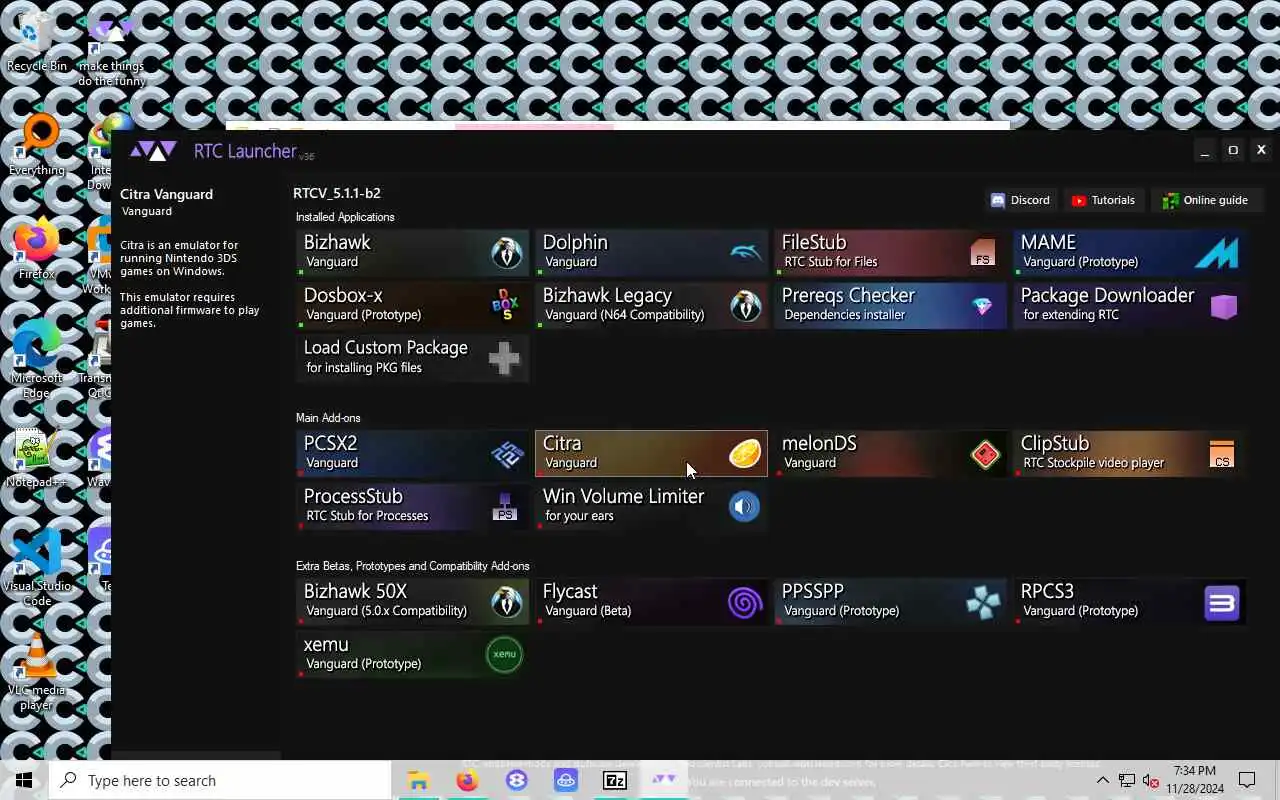Run the Prereqs Checker dependencies installer
Screen dimensions: 1280x800
890,306
